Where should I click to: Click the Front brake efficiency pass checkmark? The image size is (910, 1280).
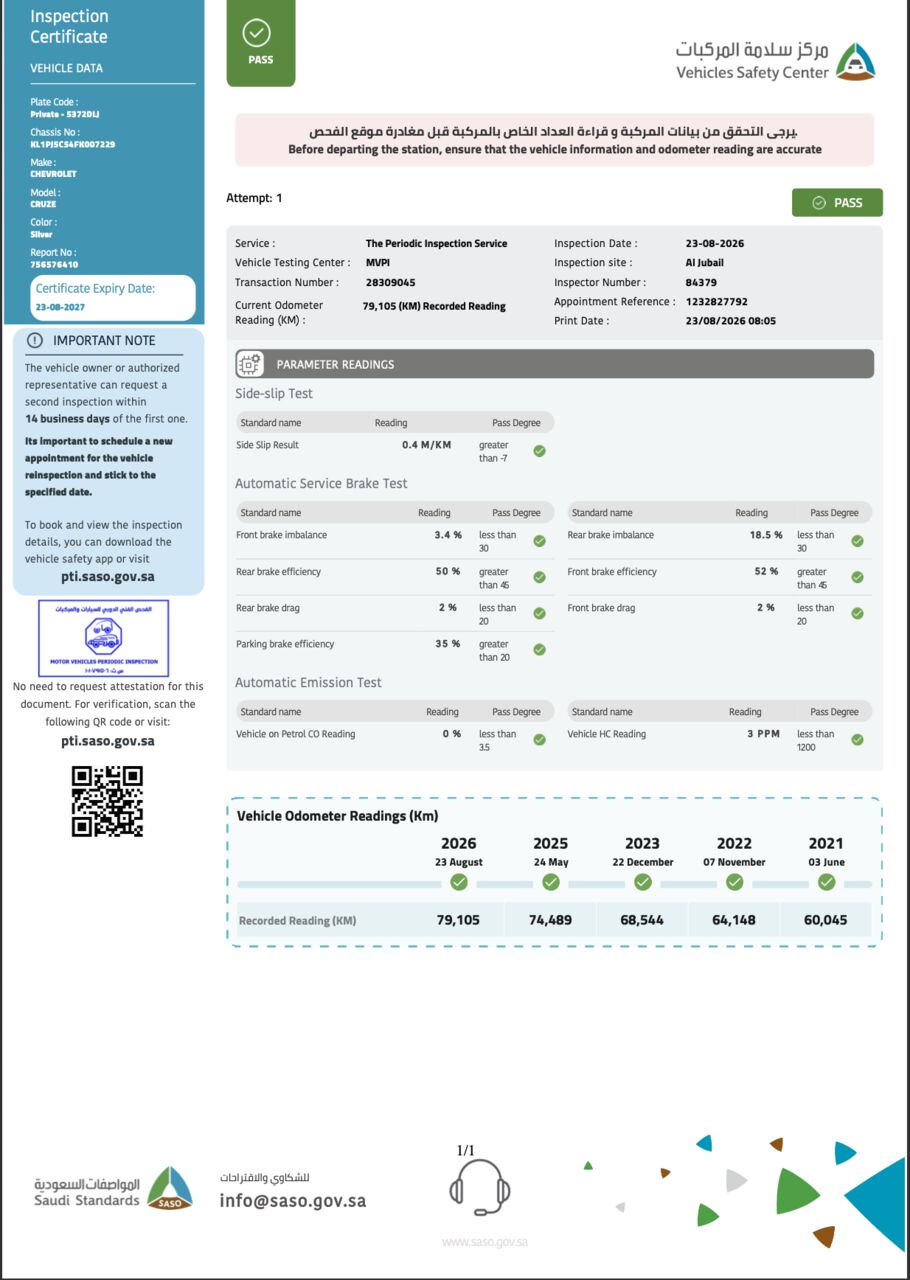pos(857,578)
